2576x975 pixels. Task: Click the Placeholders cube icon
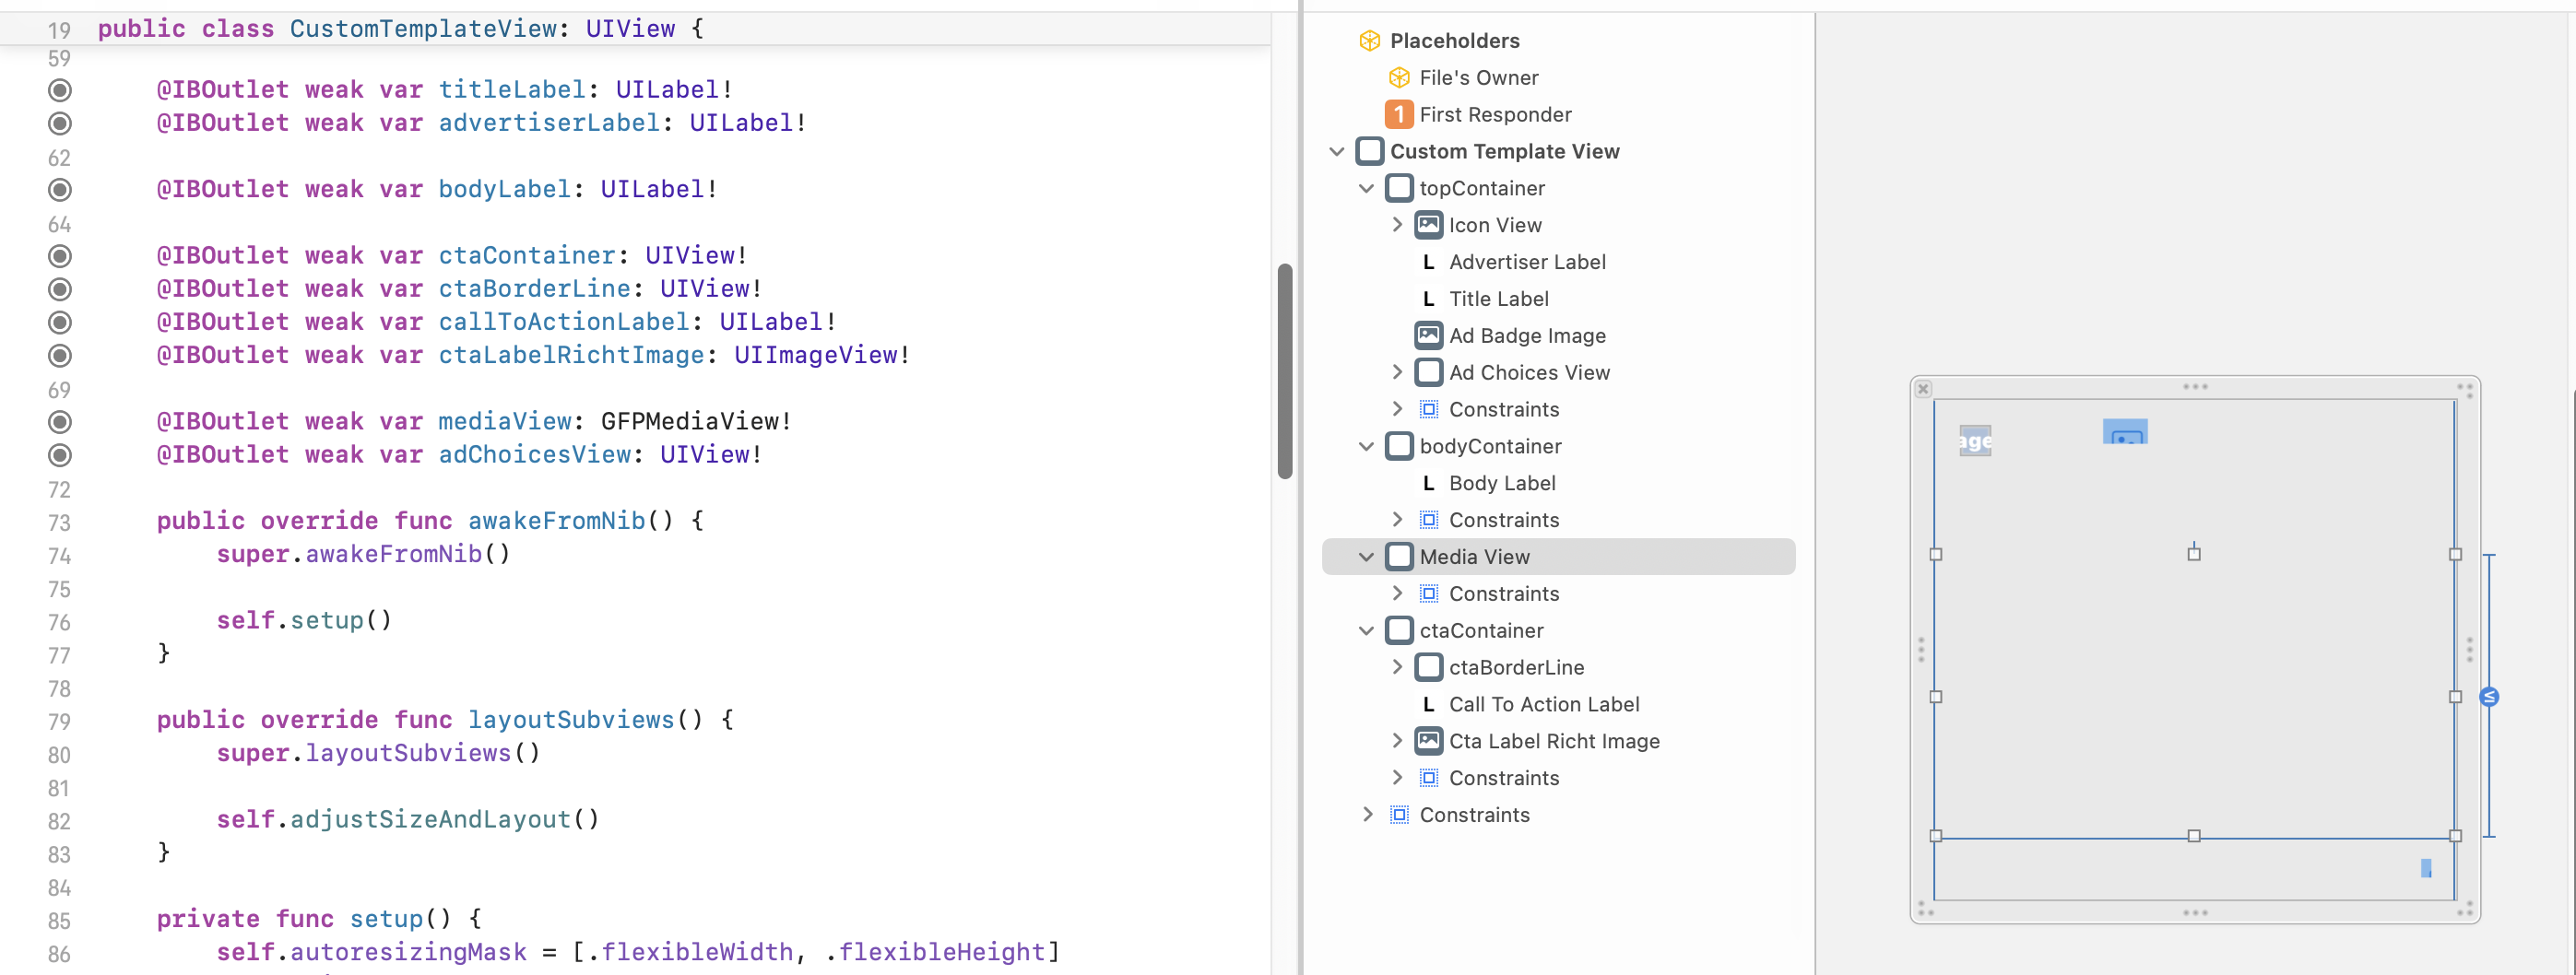click(x=1369, y=41)
